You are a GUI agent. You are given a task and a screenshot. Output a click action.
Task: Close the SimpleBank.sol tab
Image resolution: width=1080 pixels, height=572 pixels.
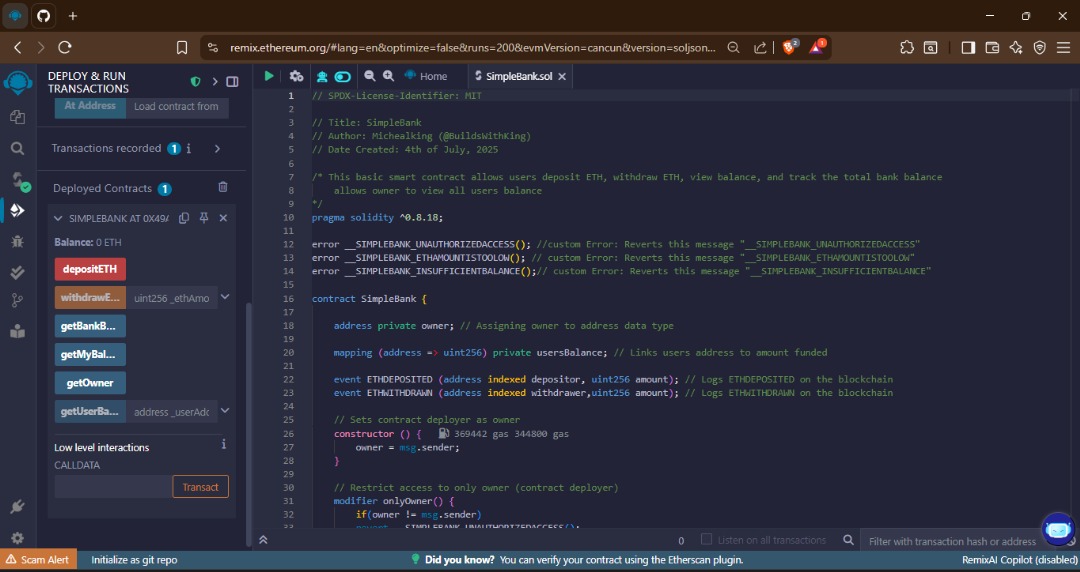(562, 76)
